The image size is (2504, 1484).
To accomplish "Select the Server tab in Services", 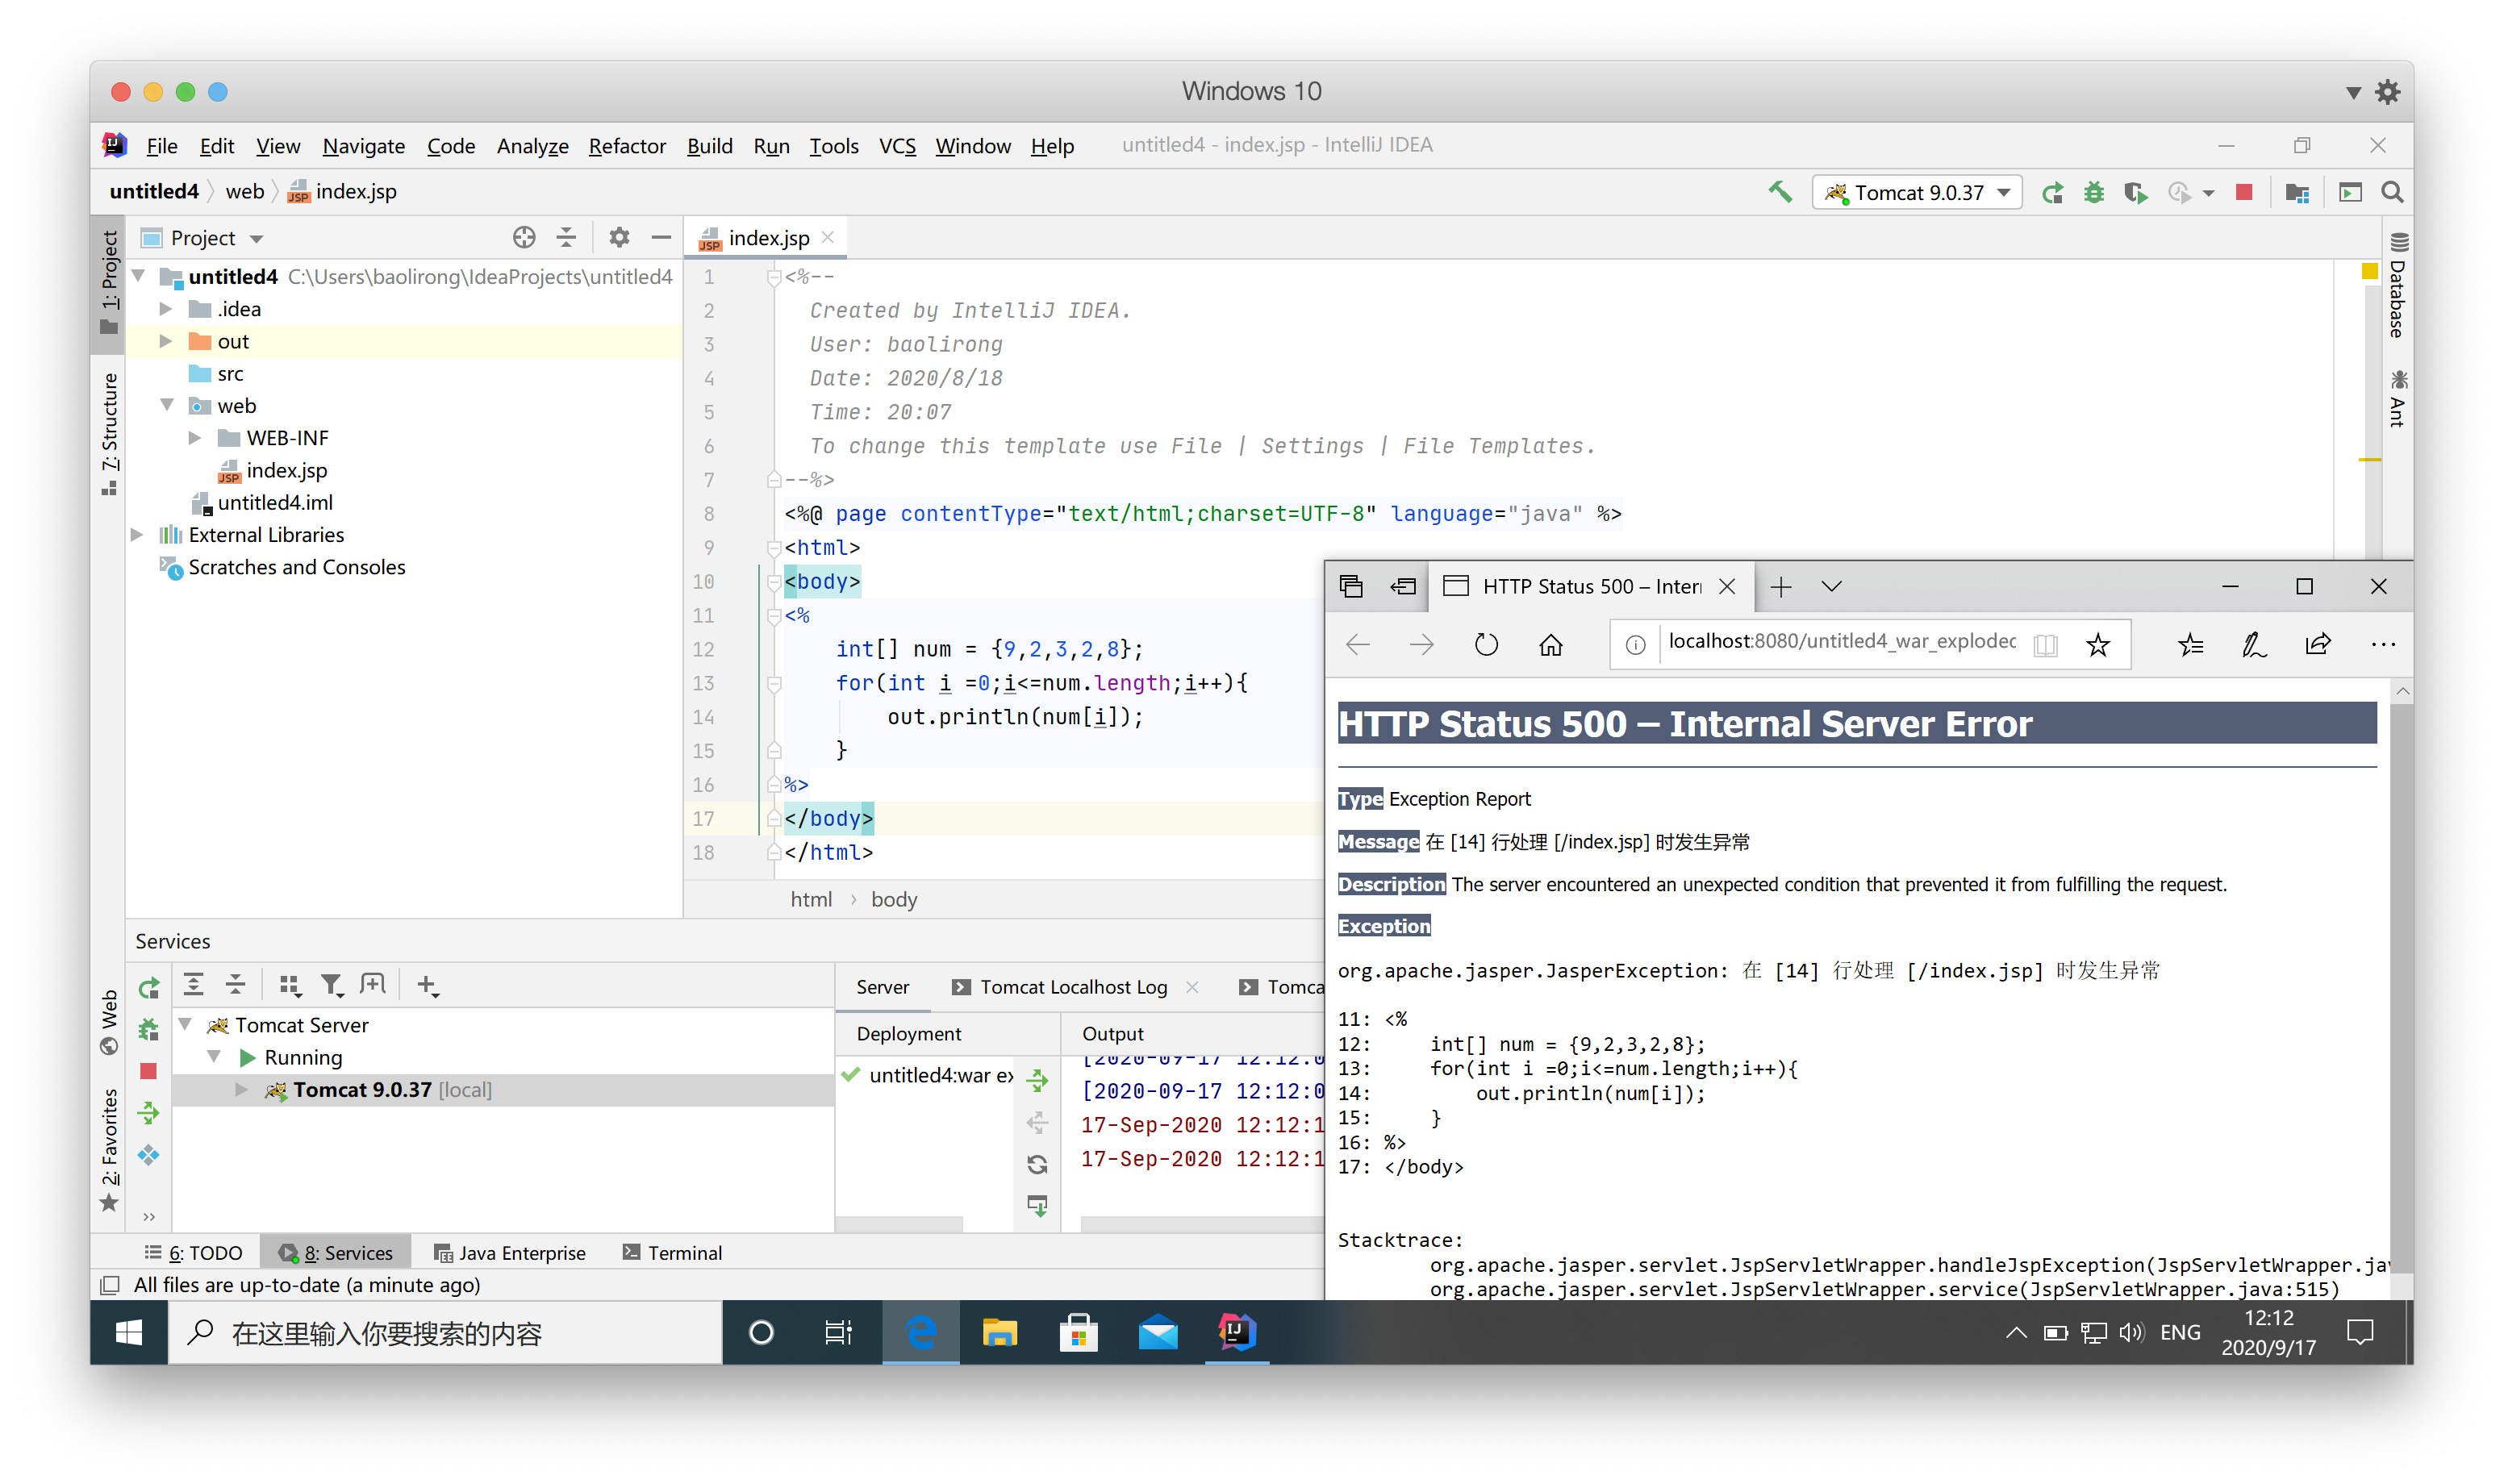I will point(882,987).
